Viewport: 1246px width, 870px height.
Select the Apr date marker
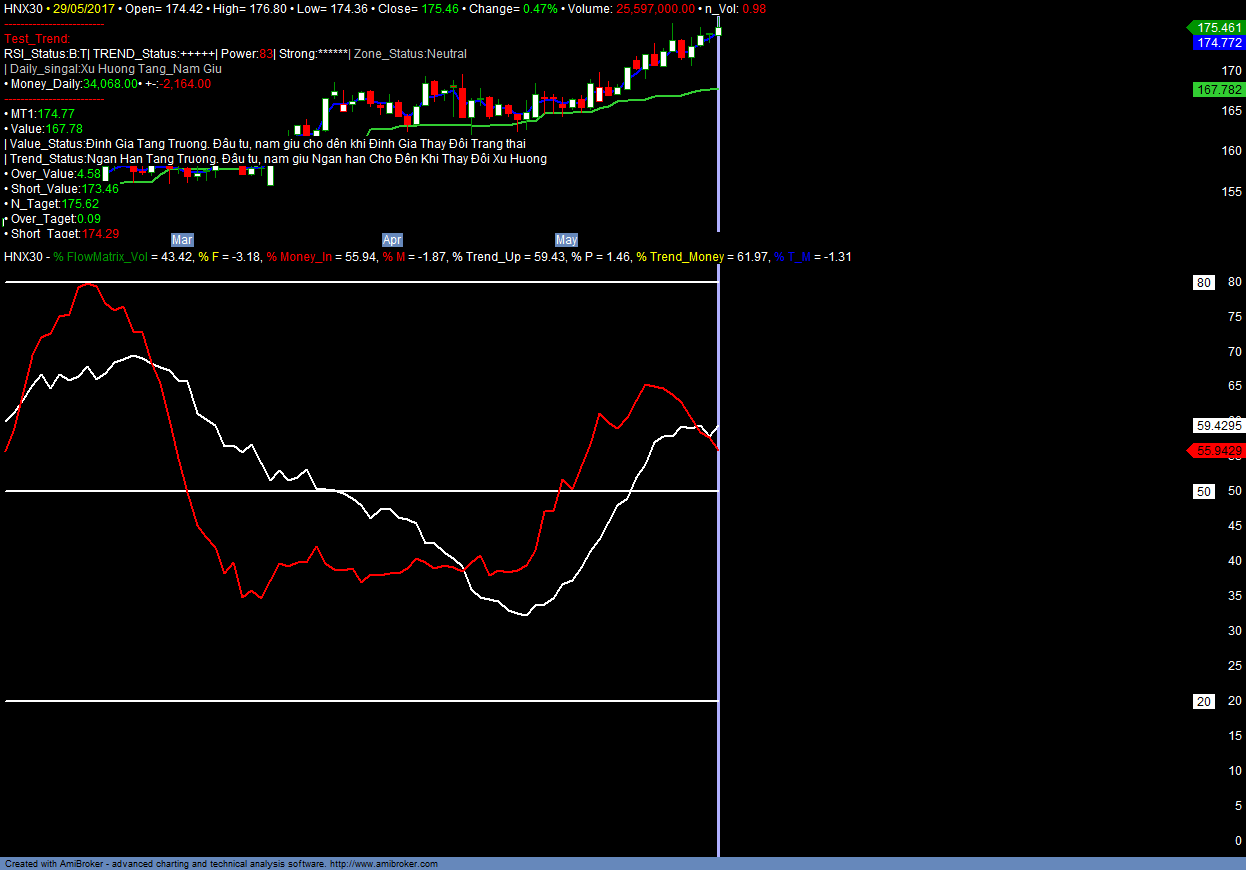tap(392, 240)
